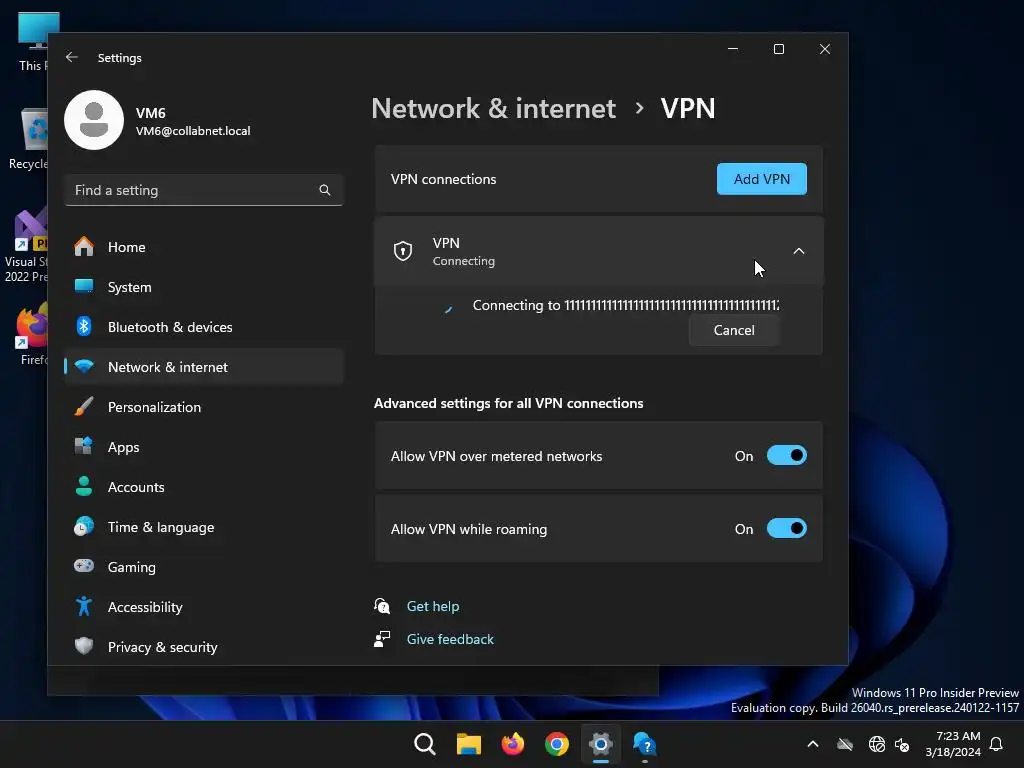Open the notifications bell
This screenshot has height=768, width=1024.
pyautogui.click(x=997, y=744)
